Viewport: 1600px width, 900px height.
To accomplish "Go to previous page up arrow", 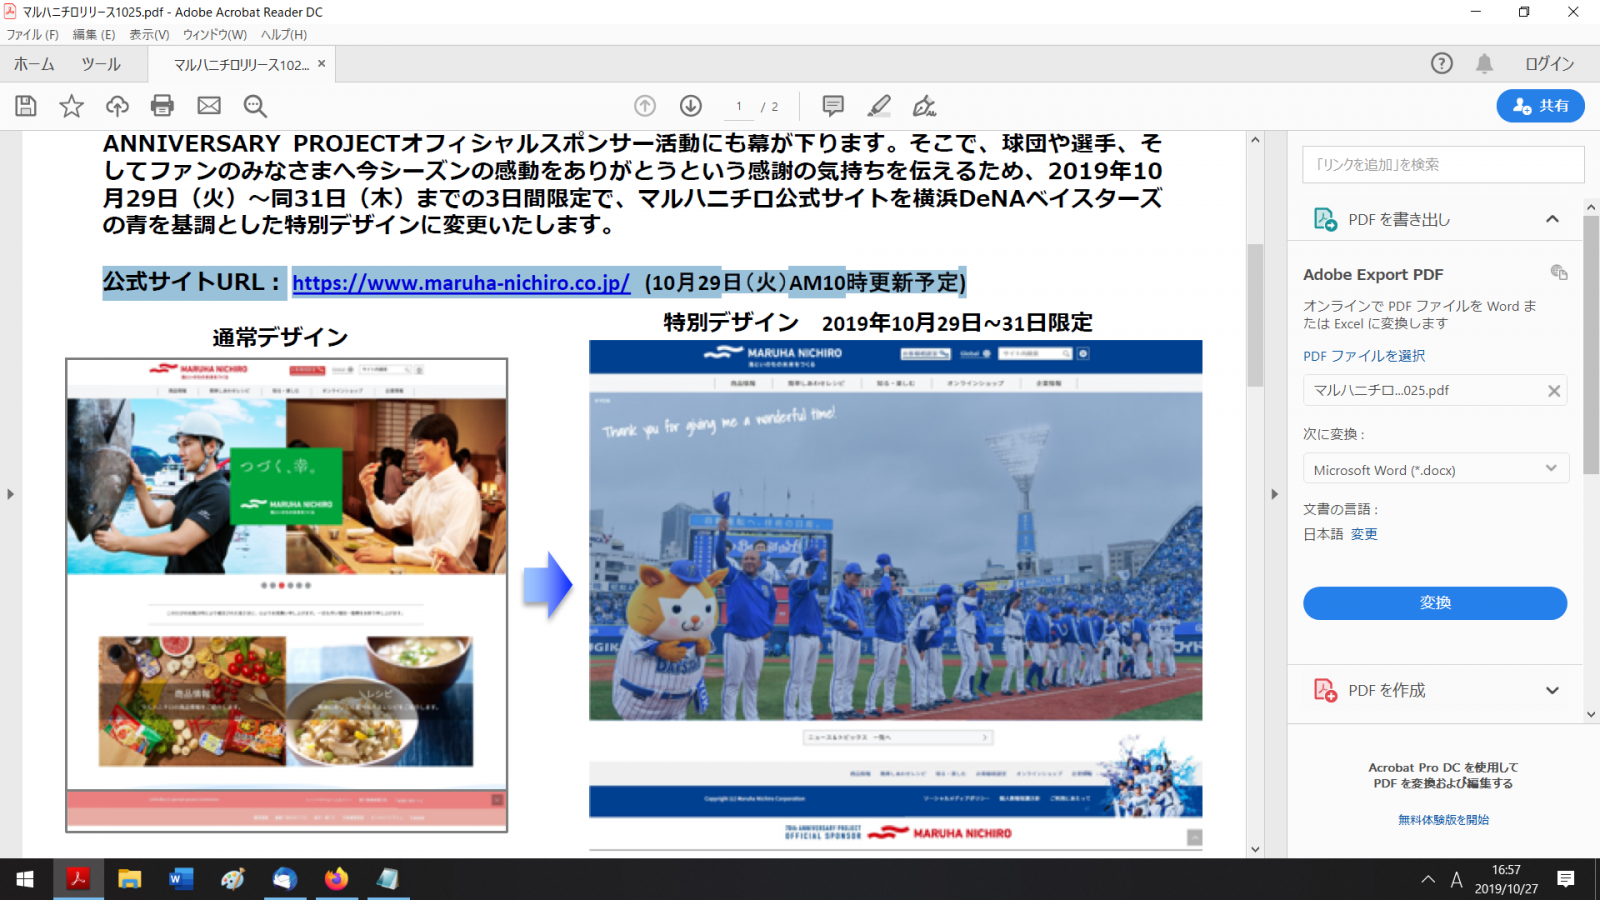I will click(x=645, y=106).
